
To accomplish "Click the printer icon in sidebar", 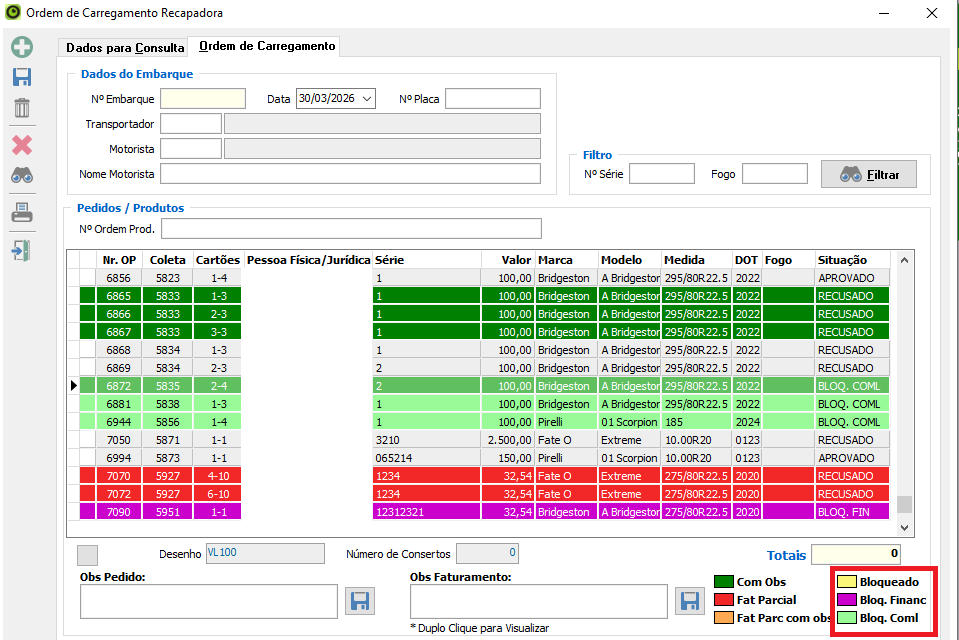I will 22,213.
